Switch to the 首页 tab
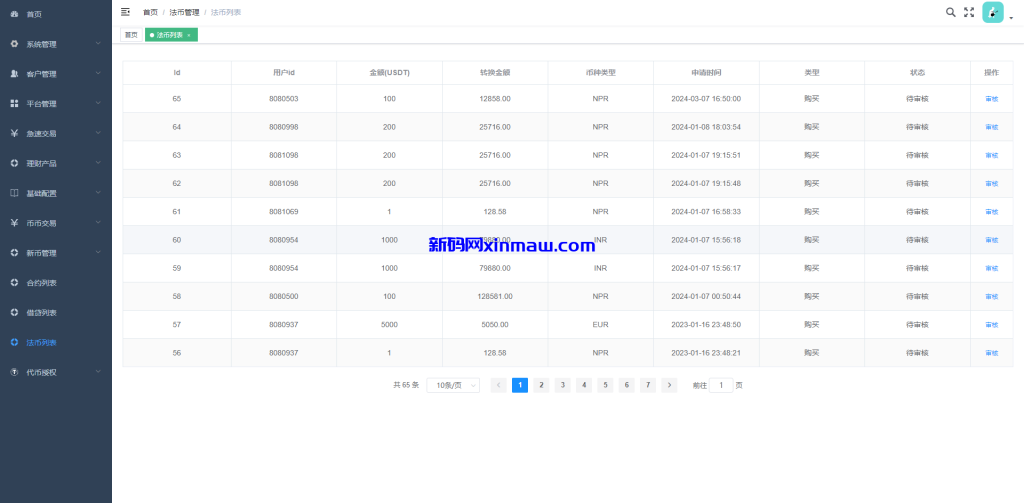Image resolution: width=1024 pixels, height=503 pixels. (x=131, y=35)
